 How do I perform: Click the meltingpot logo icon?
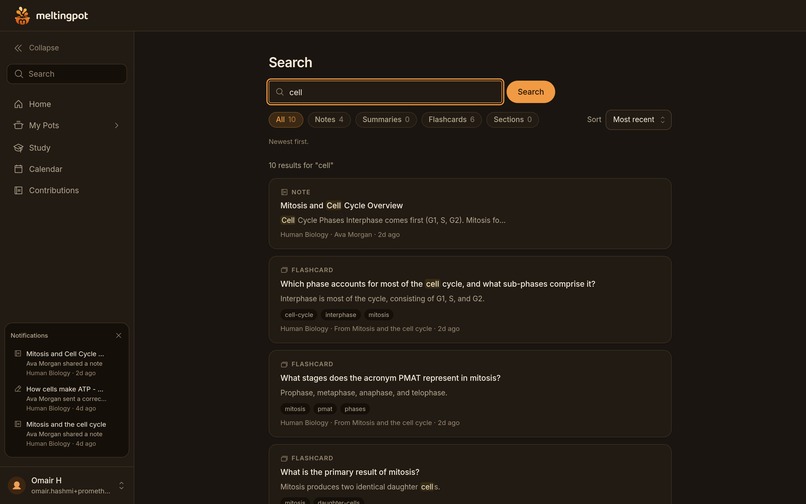click(22, 15)
